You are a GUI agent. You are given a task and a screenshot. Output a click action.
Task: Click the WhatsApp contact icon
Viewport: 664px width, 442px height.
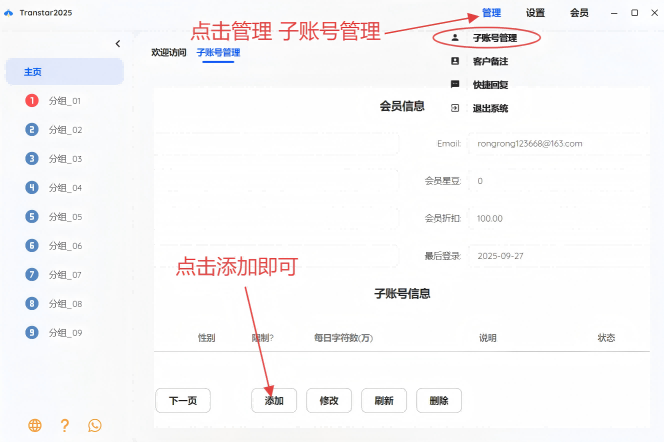point(95,425)
